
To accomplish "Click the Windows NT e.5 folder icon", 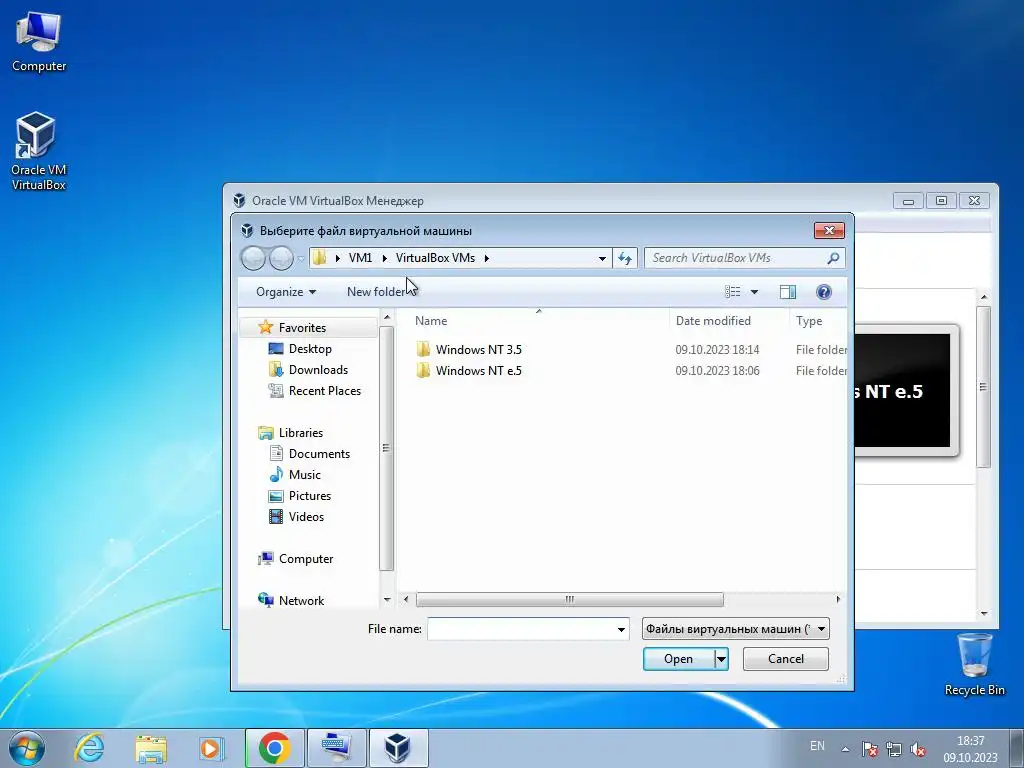I will pyautogui.click(x=423, y=370).
